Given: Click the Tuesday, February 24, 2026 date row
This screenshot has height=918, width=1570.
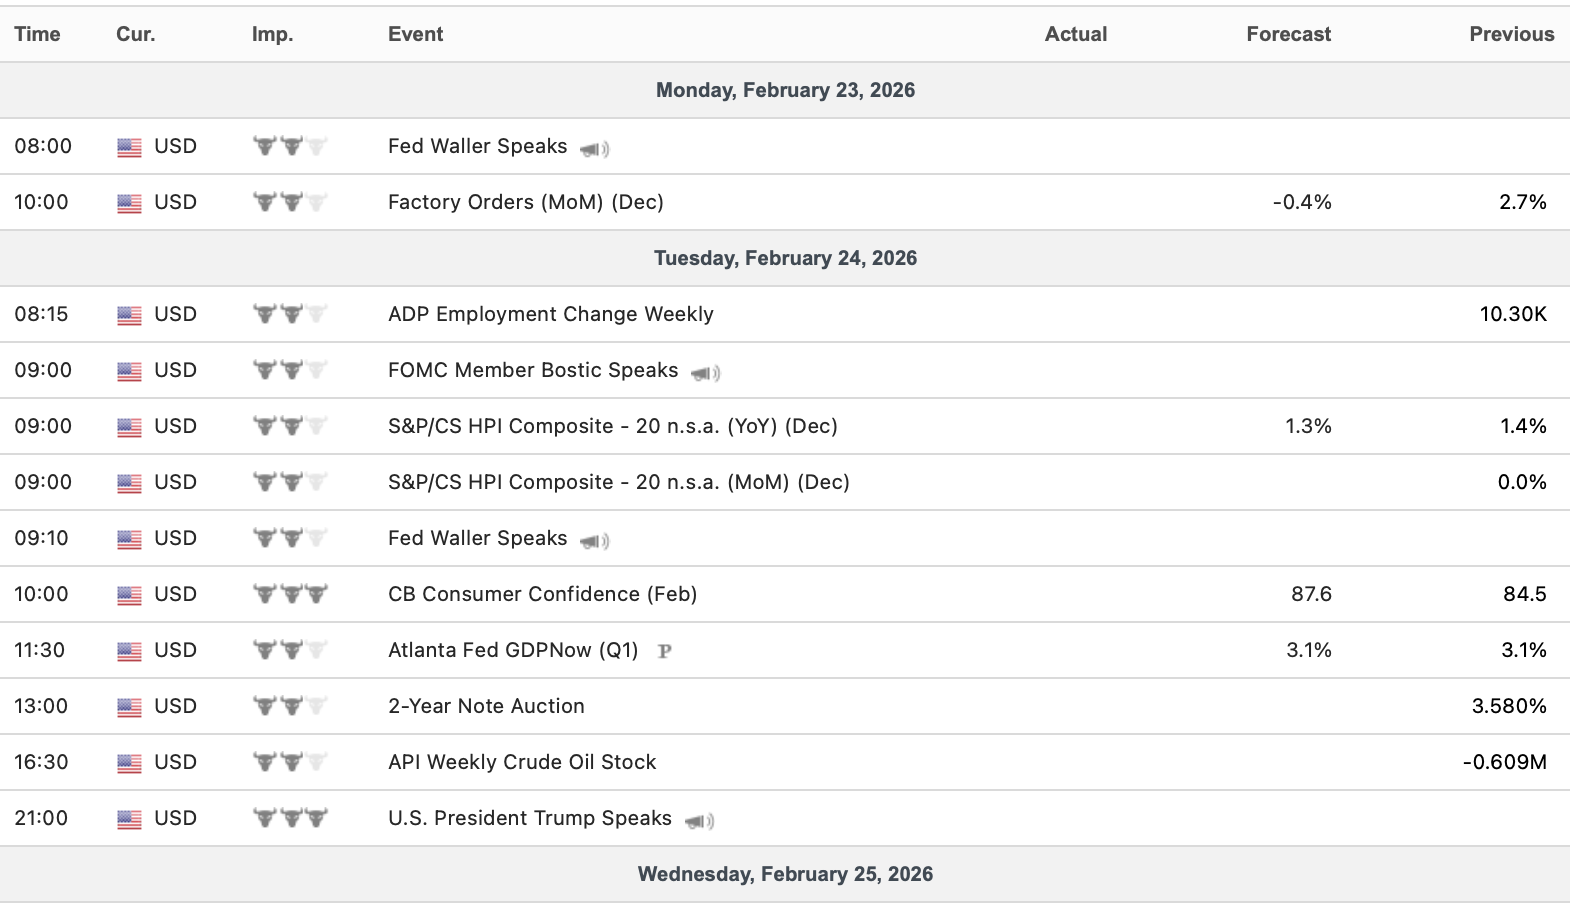Looking at the screenshot, I should coord(785,258).
